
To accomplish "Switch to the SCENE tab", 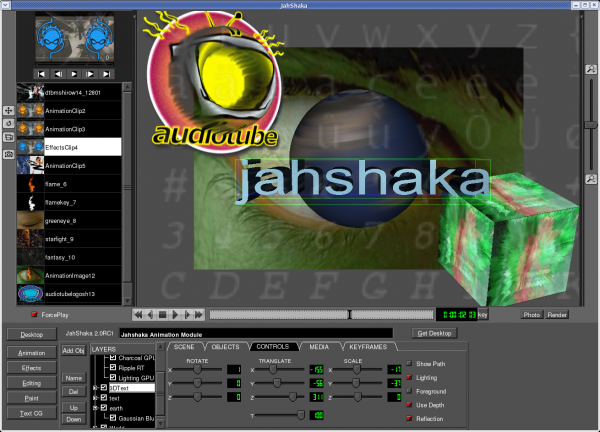I will click(184, 347).
